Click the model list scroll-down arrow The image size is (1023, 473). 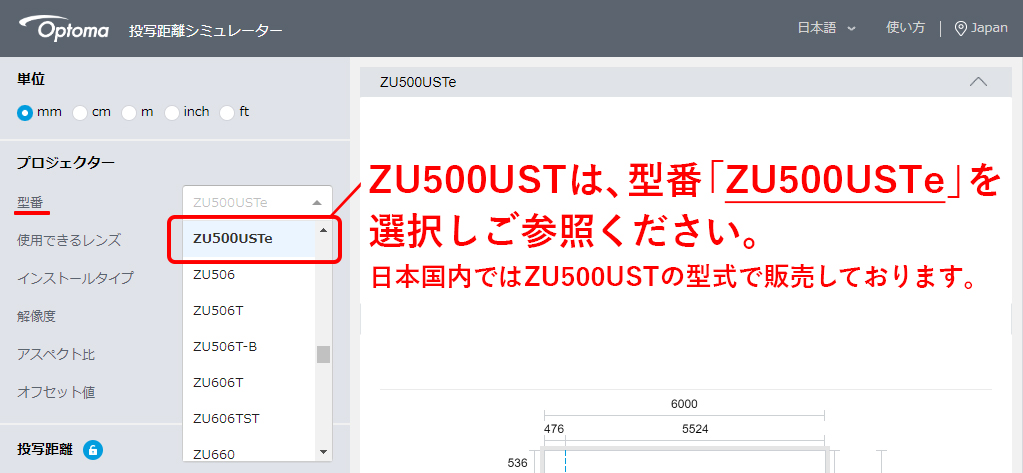pyautogui.click(x=324, y=451)
